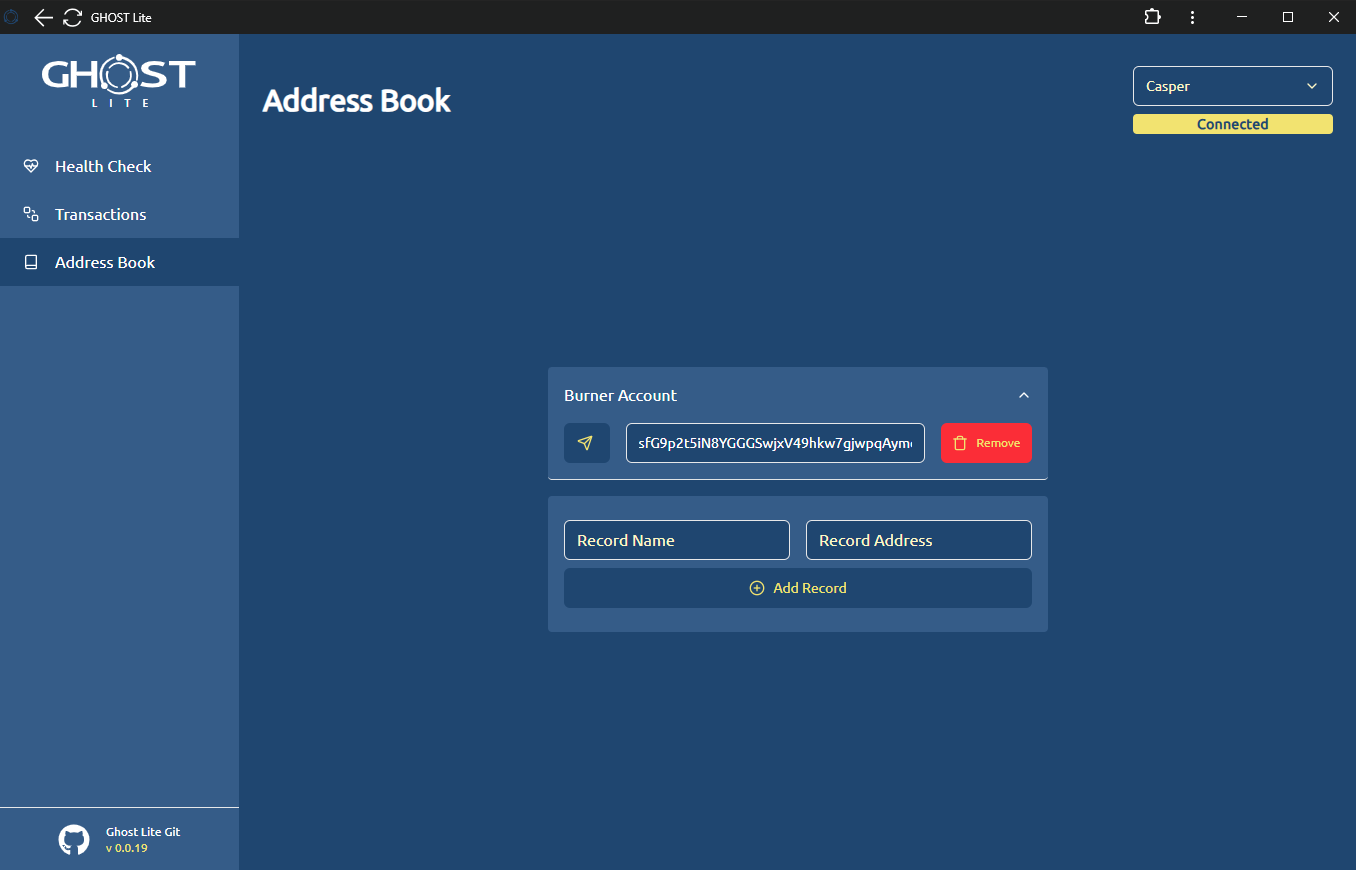
Task: Click the Address Book page heading
Action: click(357, 101)
